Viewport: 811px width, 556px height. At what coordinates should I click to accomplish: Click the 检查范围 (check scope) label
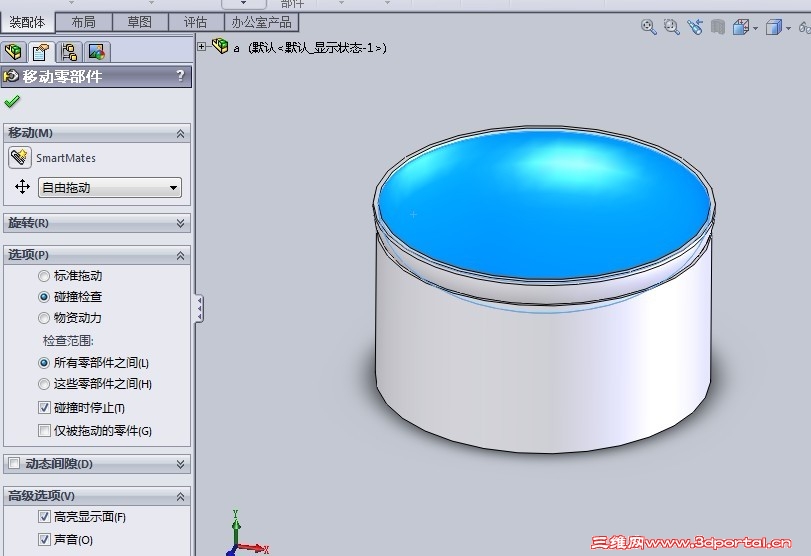click(68, 341)
